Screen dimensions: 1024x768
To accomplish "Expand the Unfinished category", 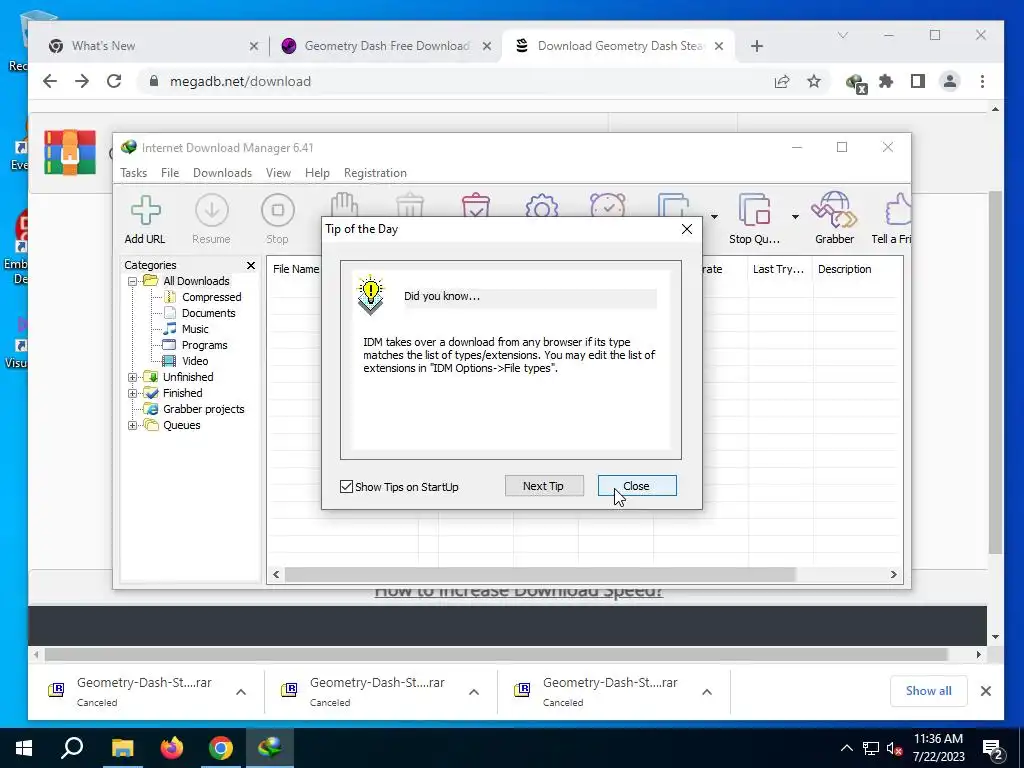I will click(x=133, y=377).
